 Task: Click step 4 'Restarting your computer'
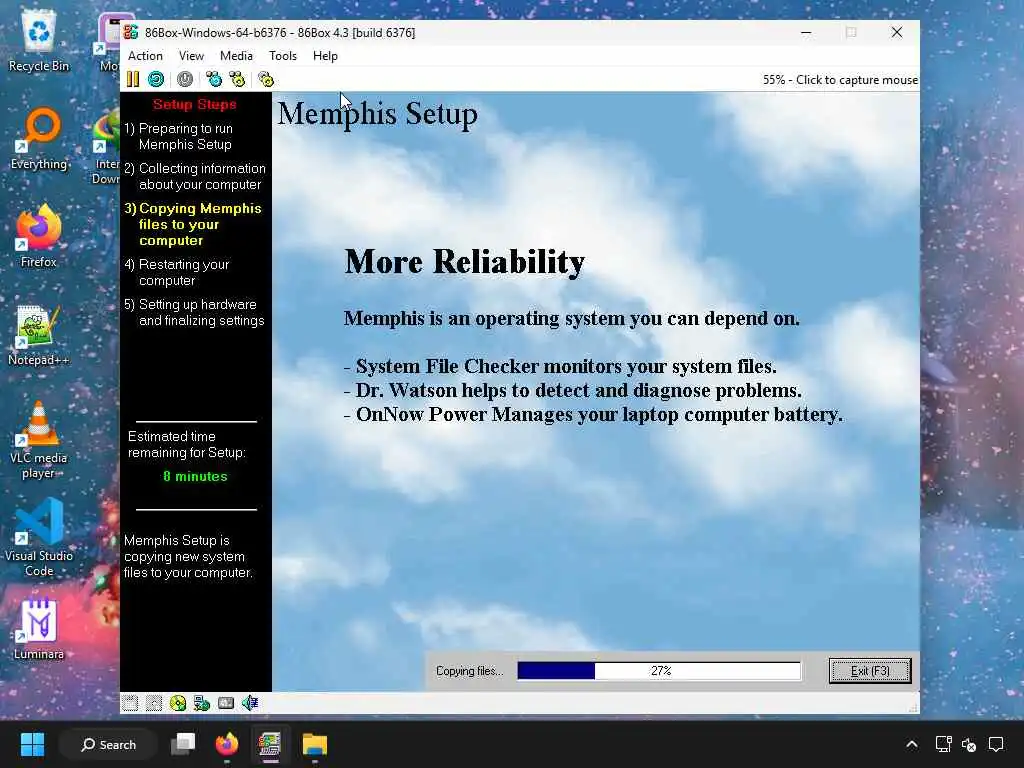click(176, 272)
